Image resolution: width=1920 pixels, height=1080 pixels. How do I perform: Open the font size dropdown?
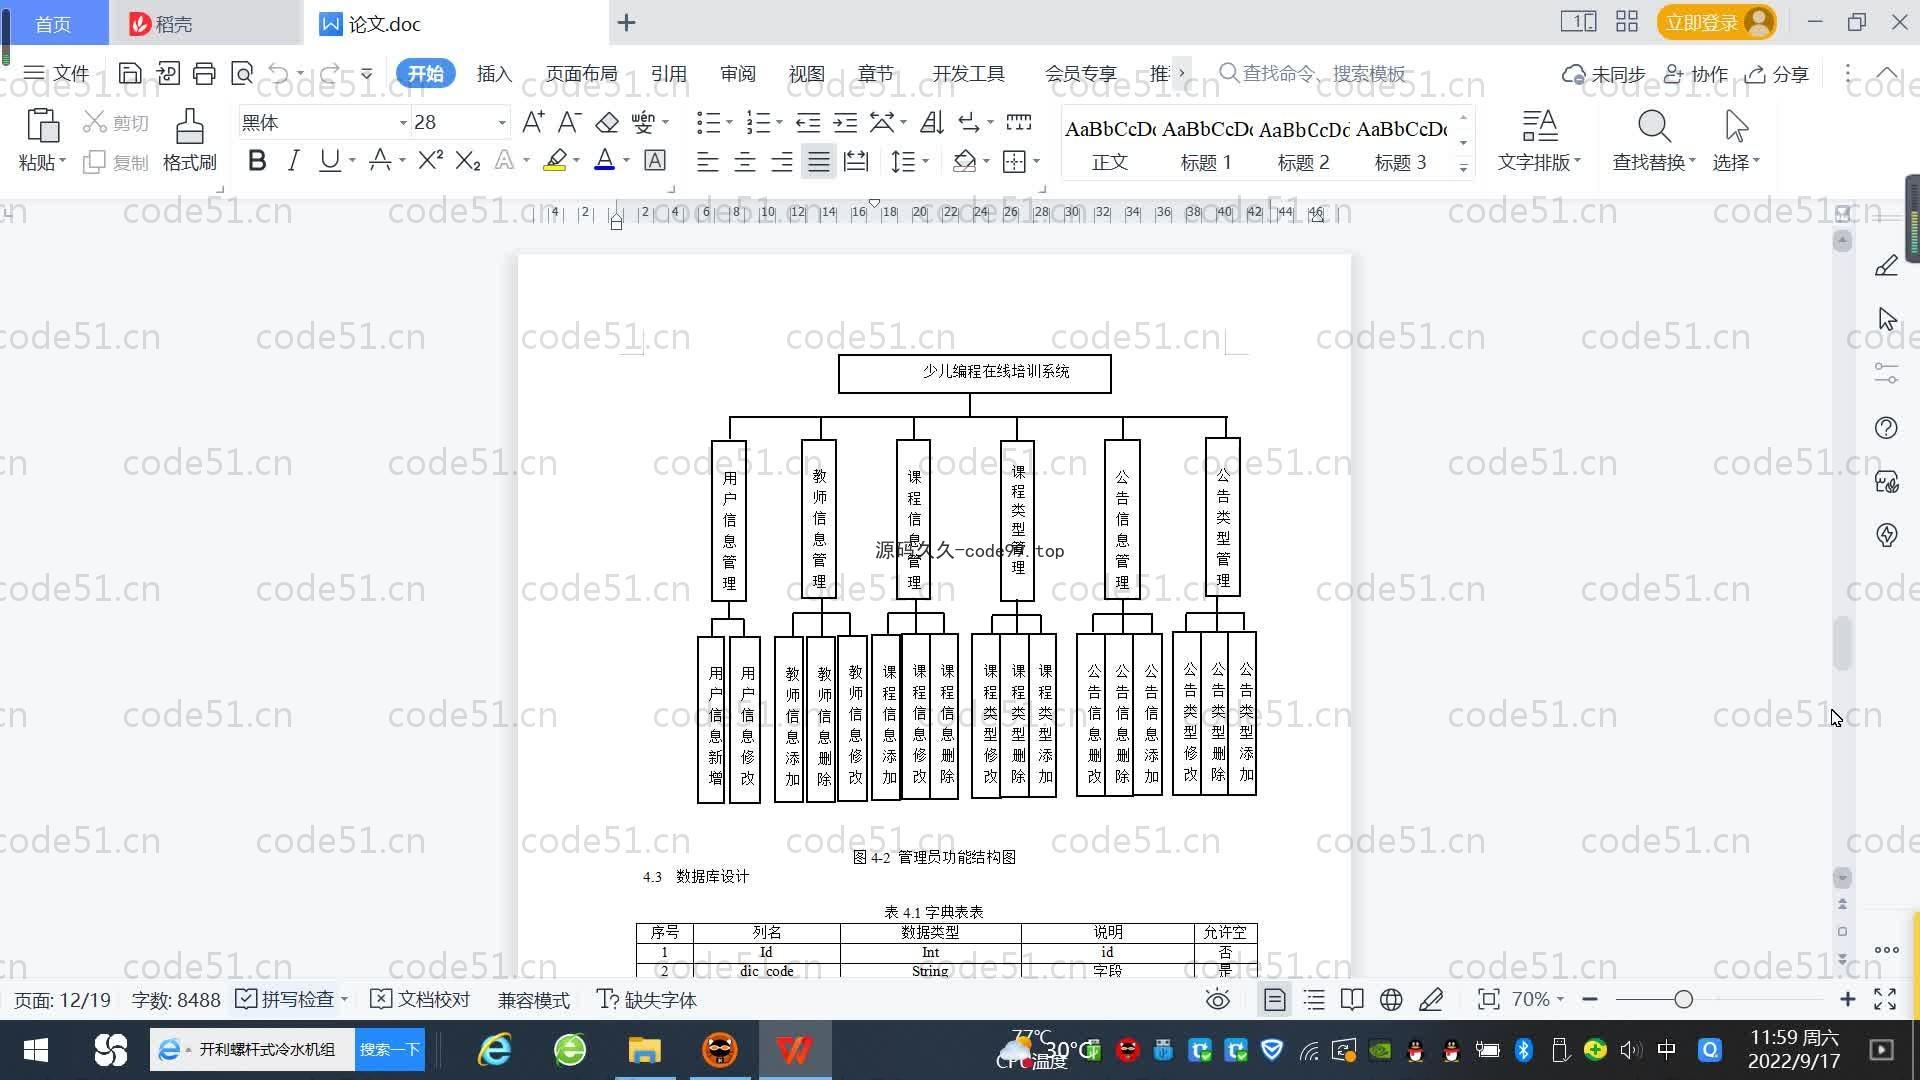502,122
